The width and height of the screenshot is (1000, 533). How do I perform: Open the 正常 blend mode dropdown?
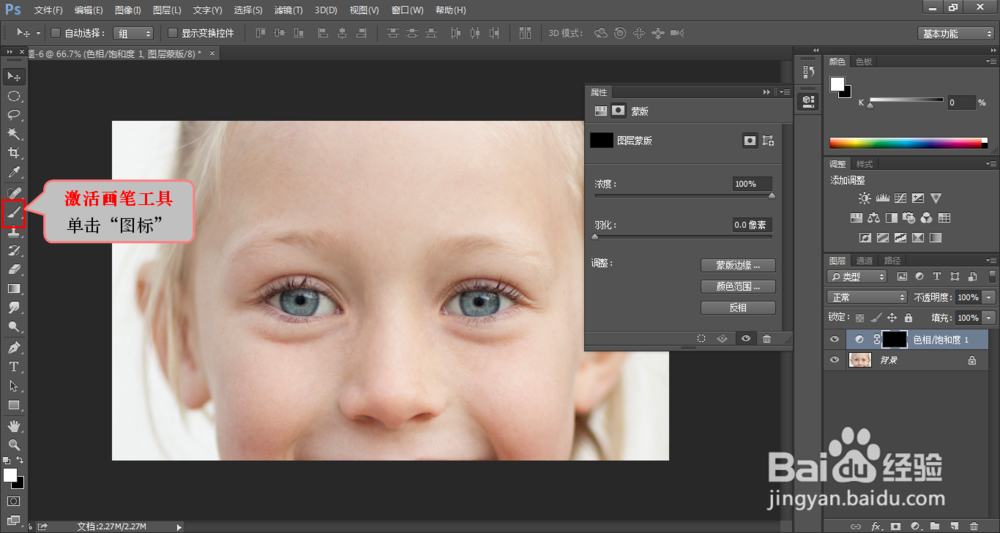pyautogui.click(x=867, y=297)
